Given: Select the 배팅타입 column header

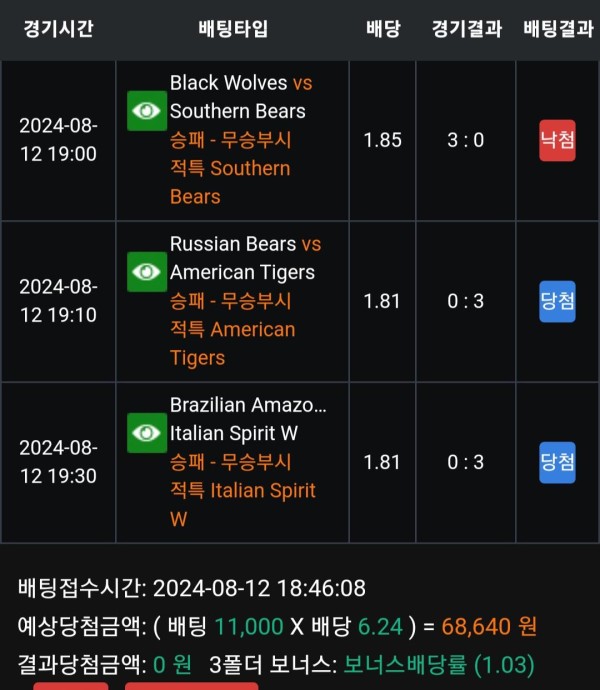Looking at the screenshot, I should tap(233, 29).
